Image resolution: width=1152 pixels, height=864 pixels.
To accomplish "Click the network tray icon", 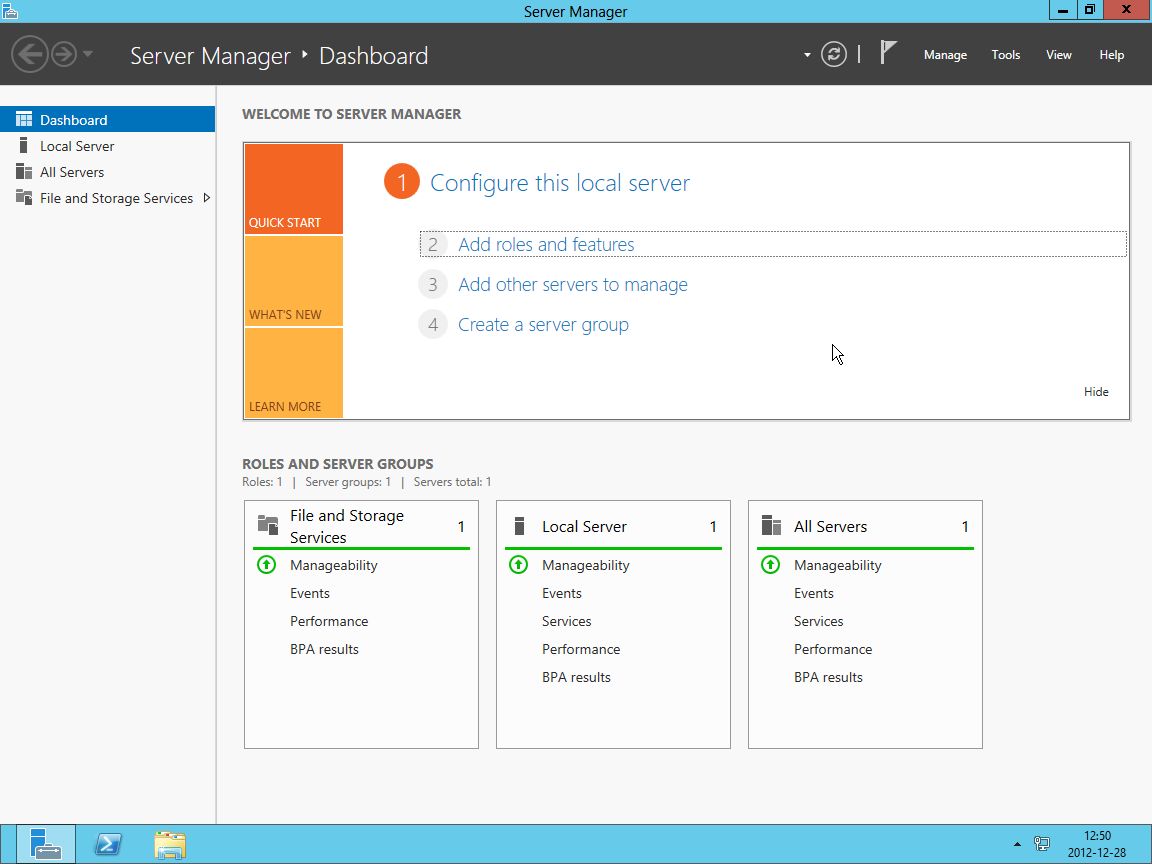I will tap(1041, 843).
